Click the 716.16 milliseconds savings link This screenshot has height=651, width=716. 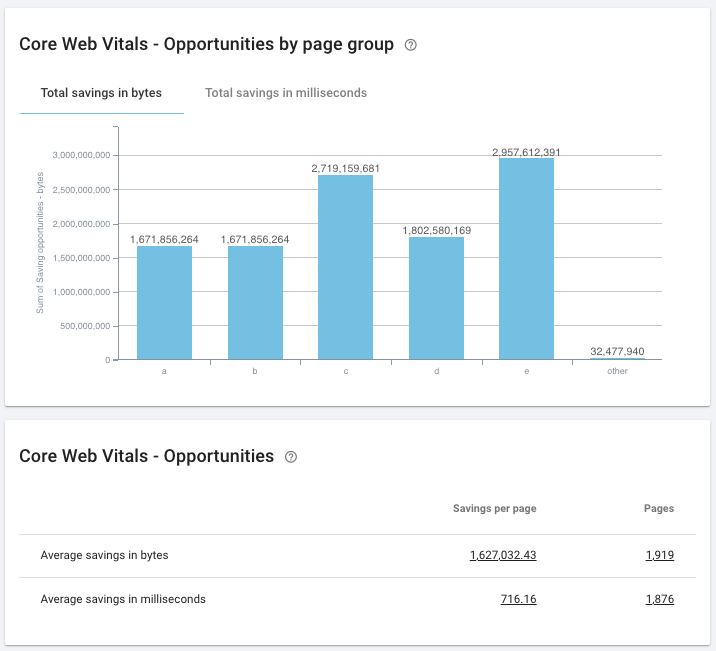pos(518,599)
